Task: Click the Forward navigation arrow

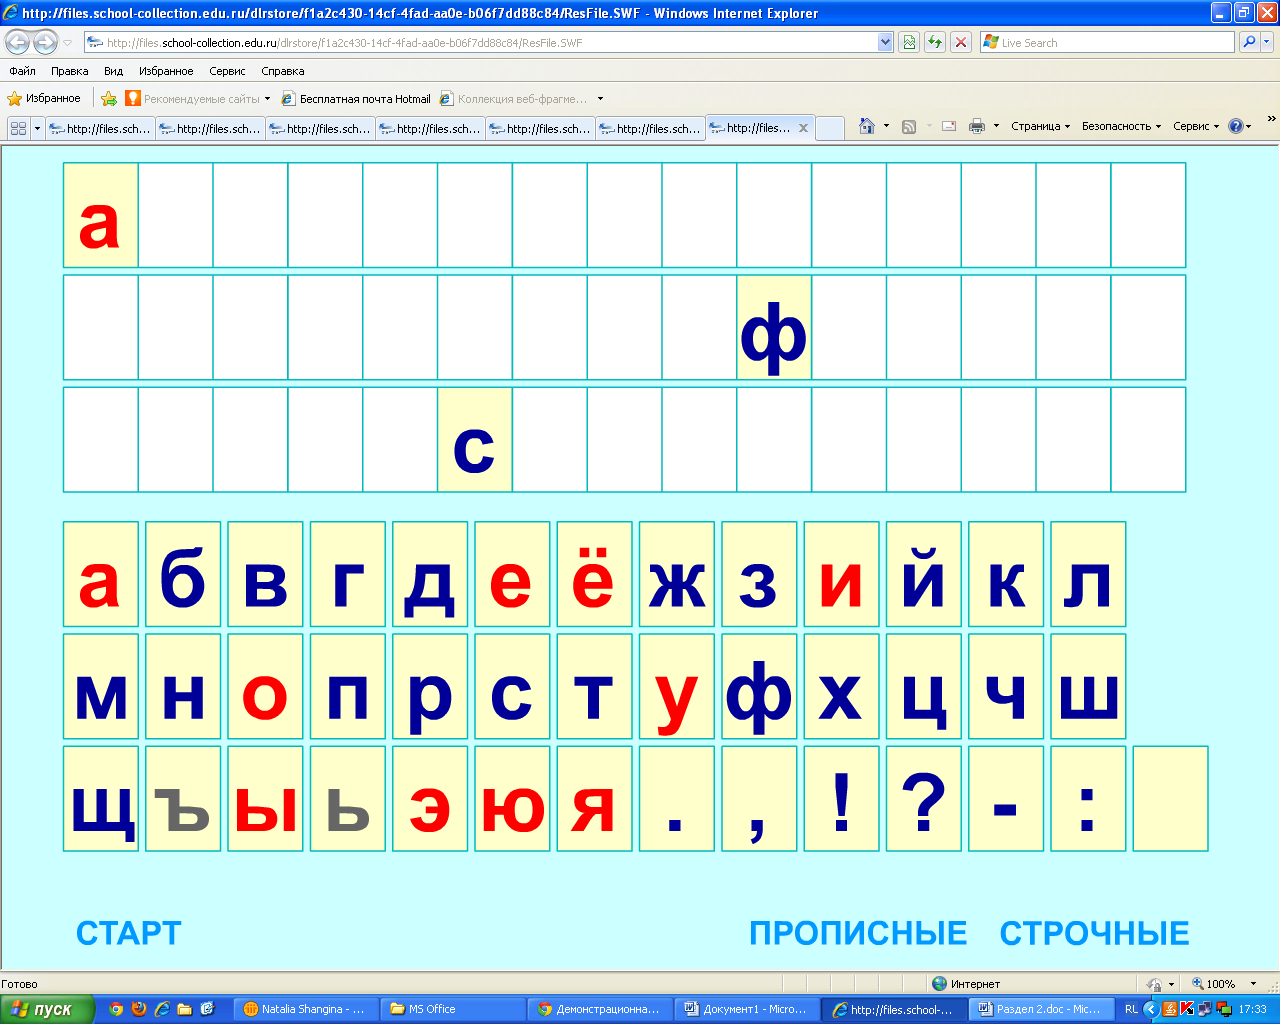Action: [x=45, y=42]
